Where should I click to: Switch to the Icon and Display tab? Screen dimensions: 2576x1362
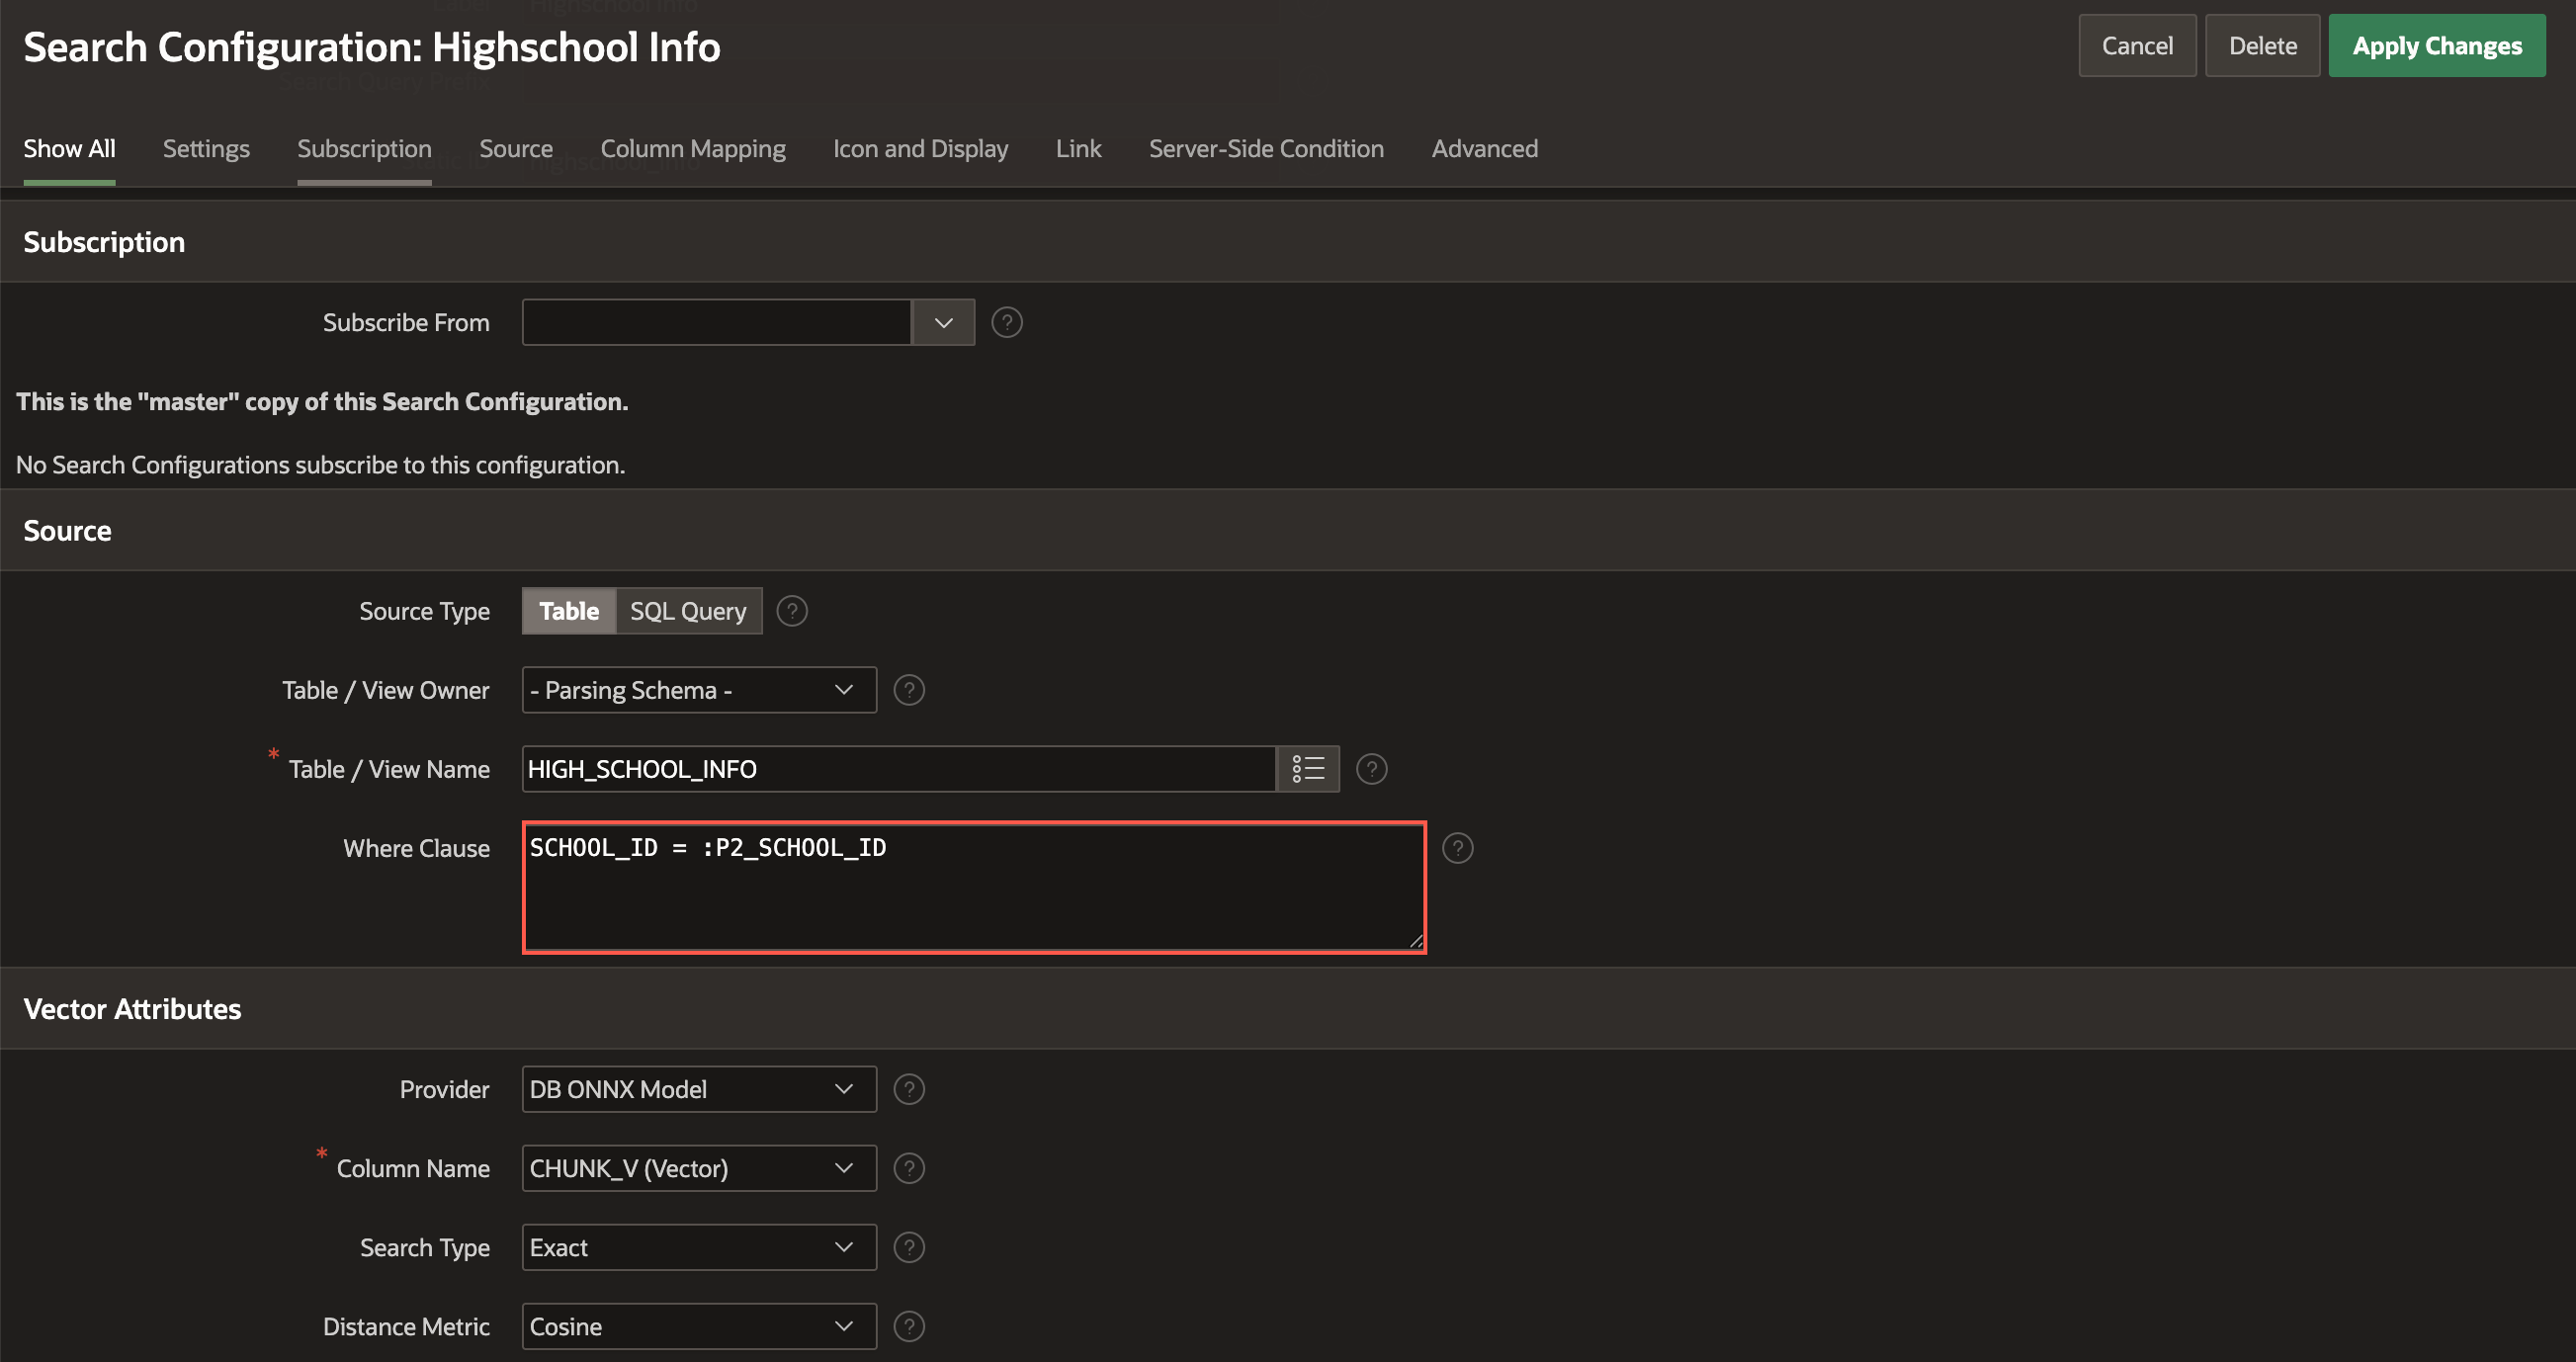tap(920, 148)
